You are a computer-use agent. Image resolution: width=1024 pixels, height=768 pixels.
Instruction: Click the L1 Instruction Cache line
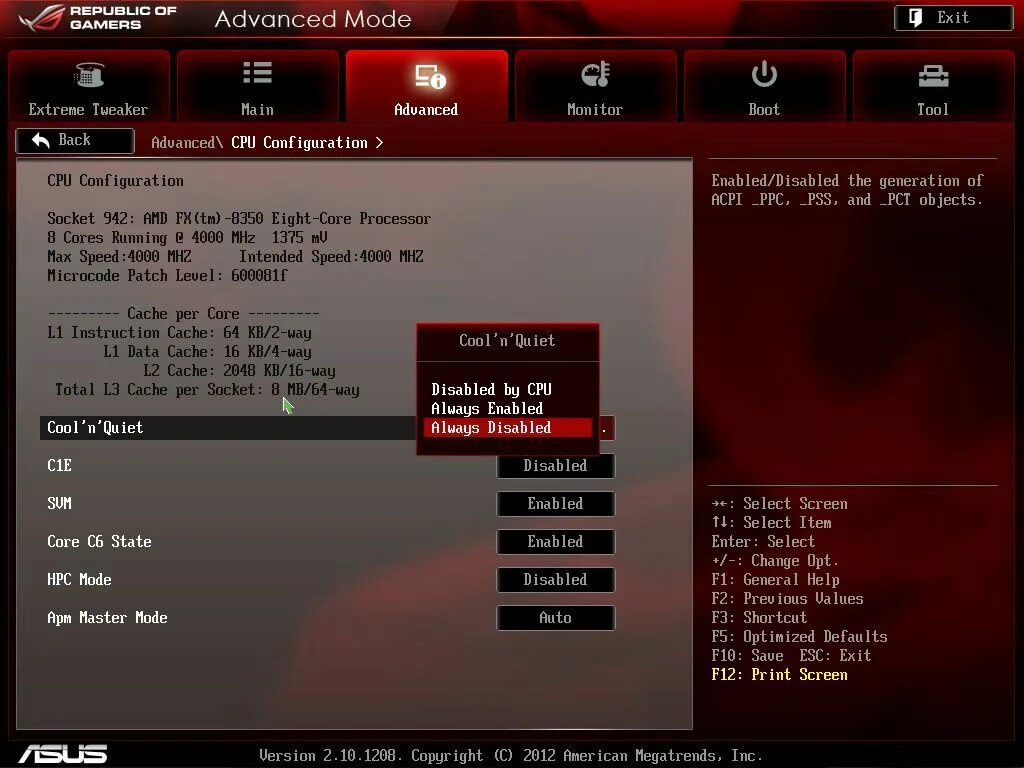click(180, 332)
